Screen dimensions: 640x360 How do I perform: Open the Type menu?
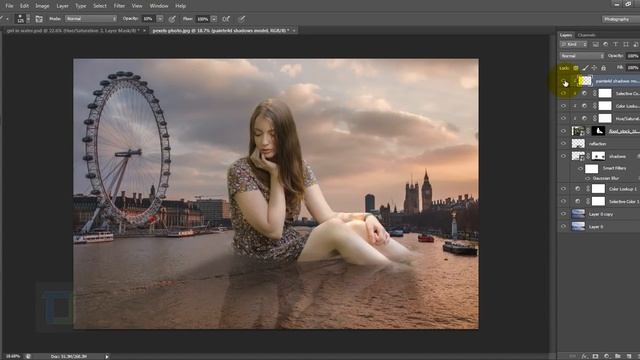point(81,6)
